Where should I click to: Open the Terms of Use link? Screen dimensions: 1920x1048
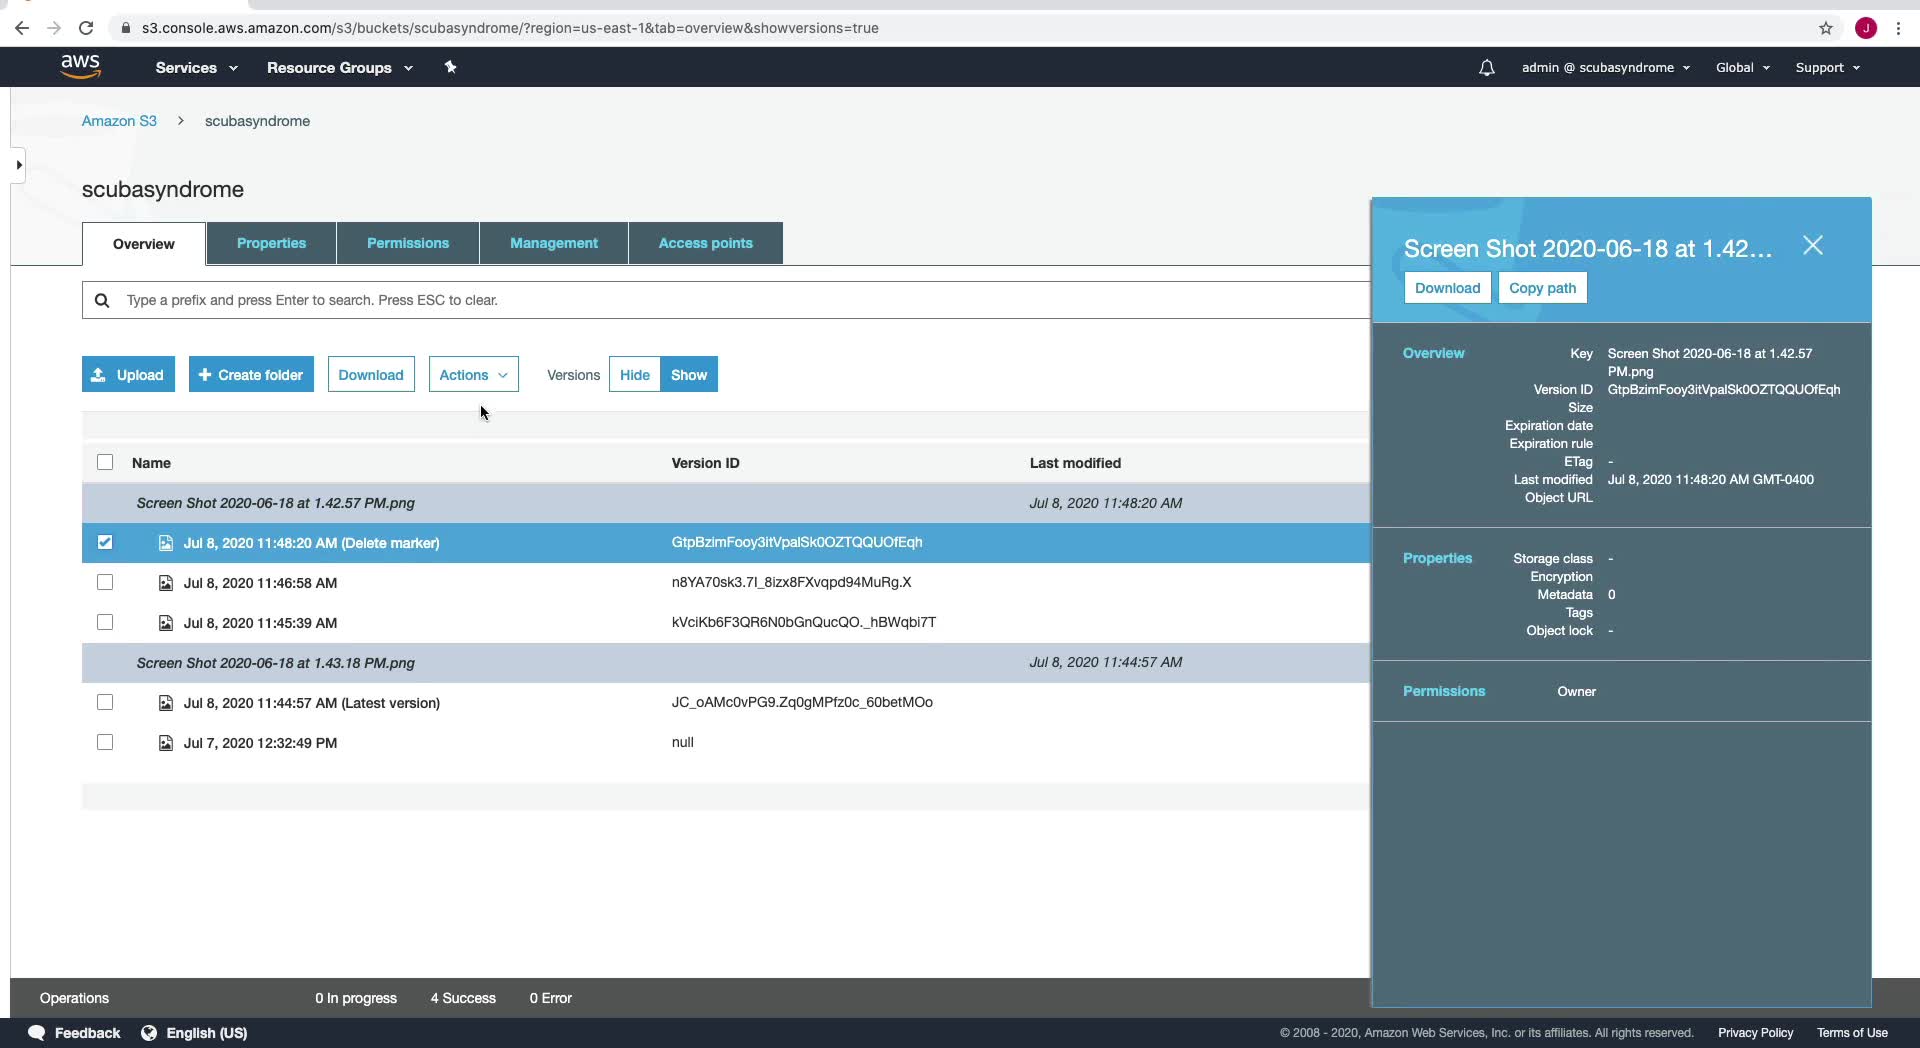(1852, 1033)
